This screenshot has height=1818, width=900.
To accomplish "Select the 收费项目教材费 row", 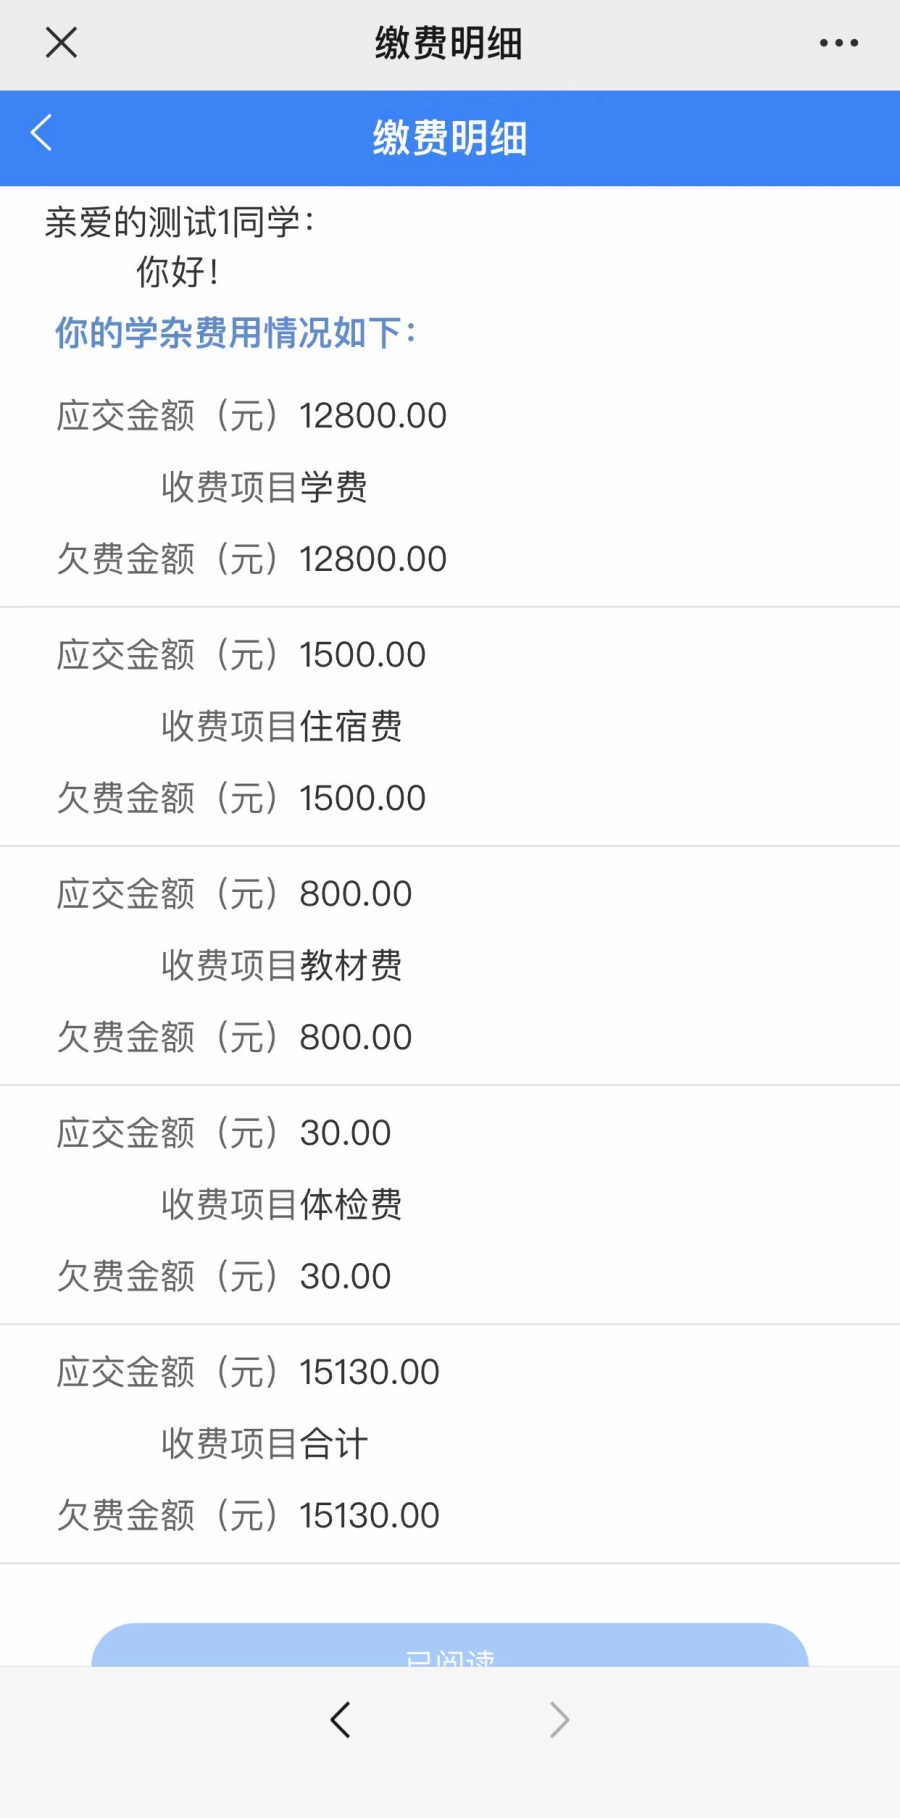I will pos(281,965).
